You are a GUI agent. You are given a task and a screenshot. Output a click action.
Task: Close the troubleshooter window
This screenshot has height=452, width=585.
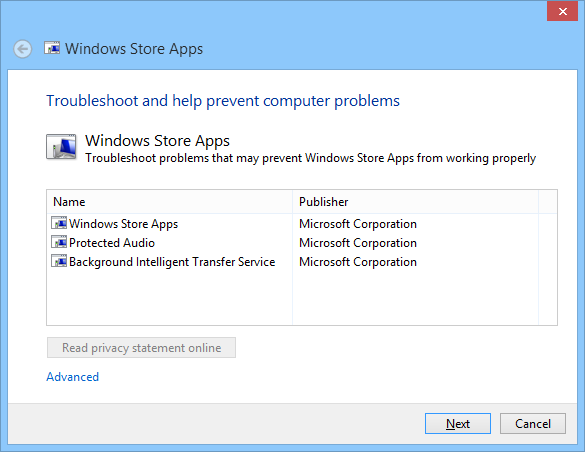click(562, 11)
